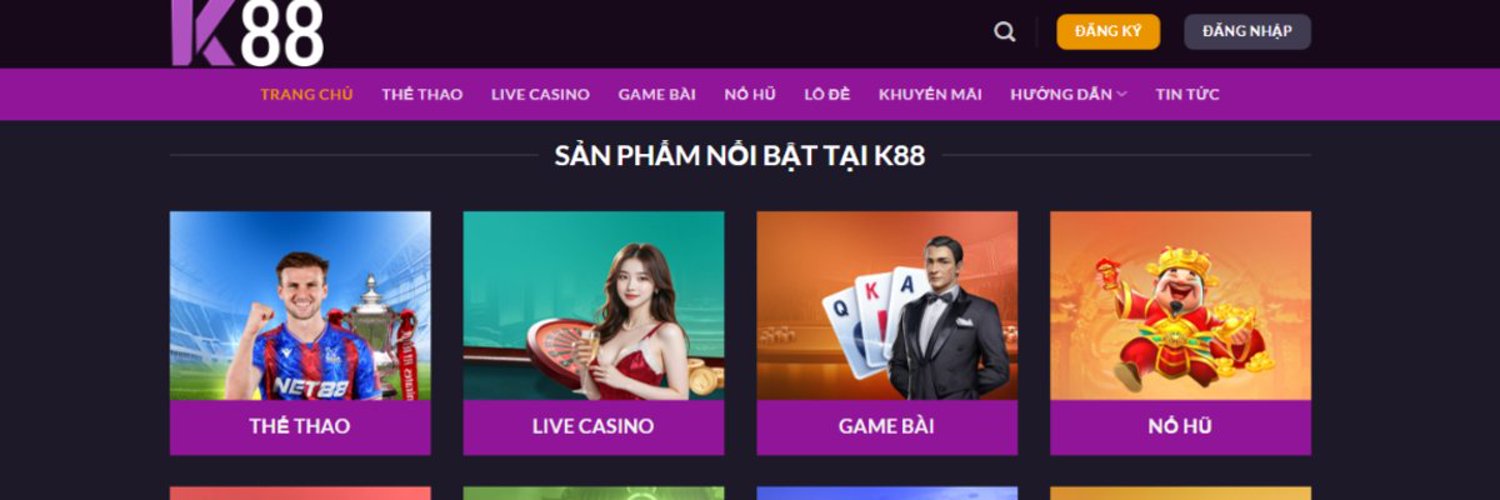Open Thể Thao menu item
This screenshot has width=1500, height=500.
click(422, 94)
